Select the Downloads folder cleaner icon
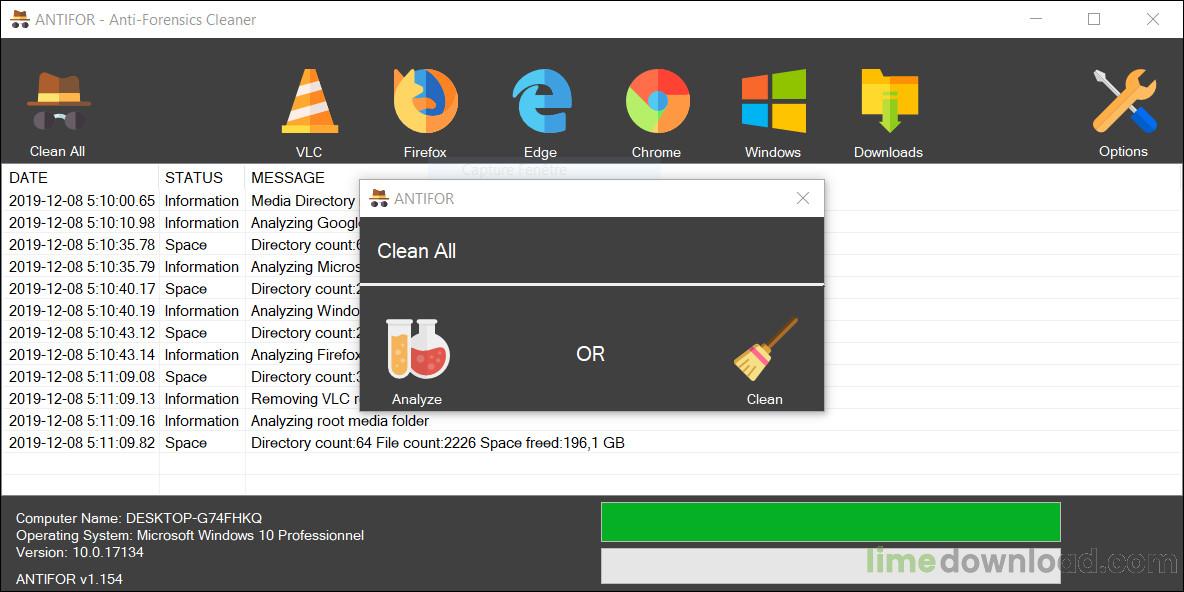1184x592 pixels. click(888, 104)
